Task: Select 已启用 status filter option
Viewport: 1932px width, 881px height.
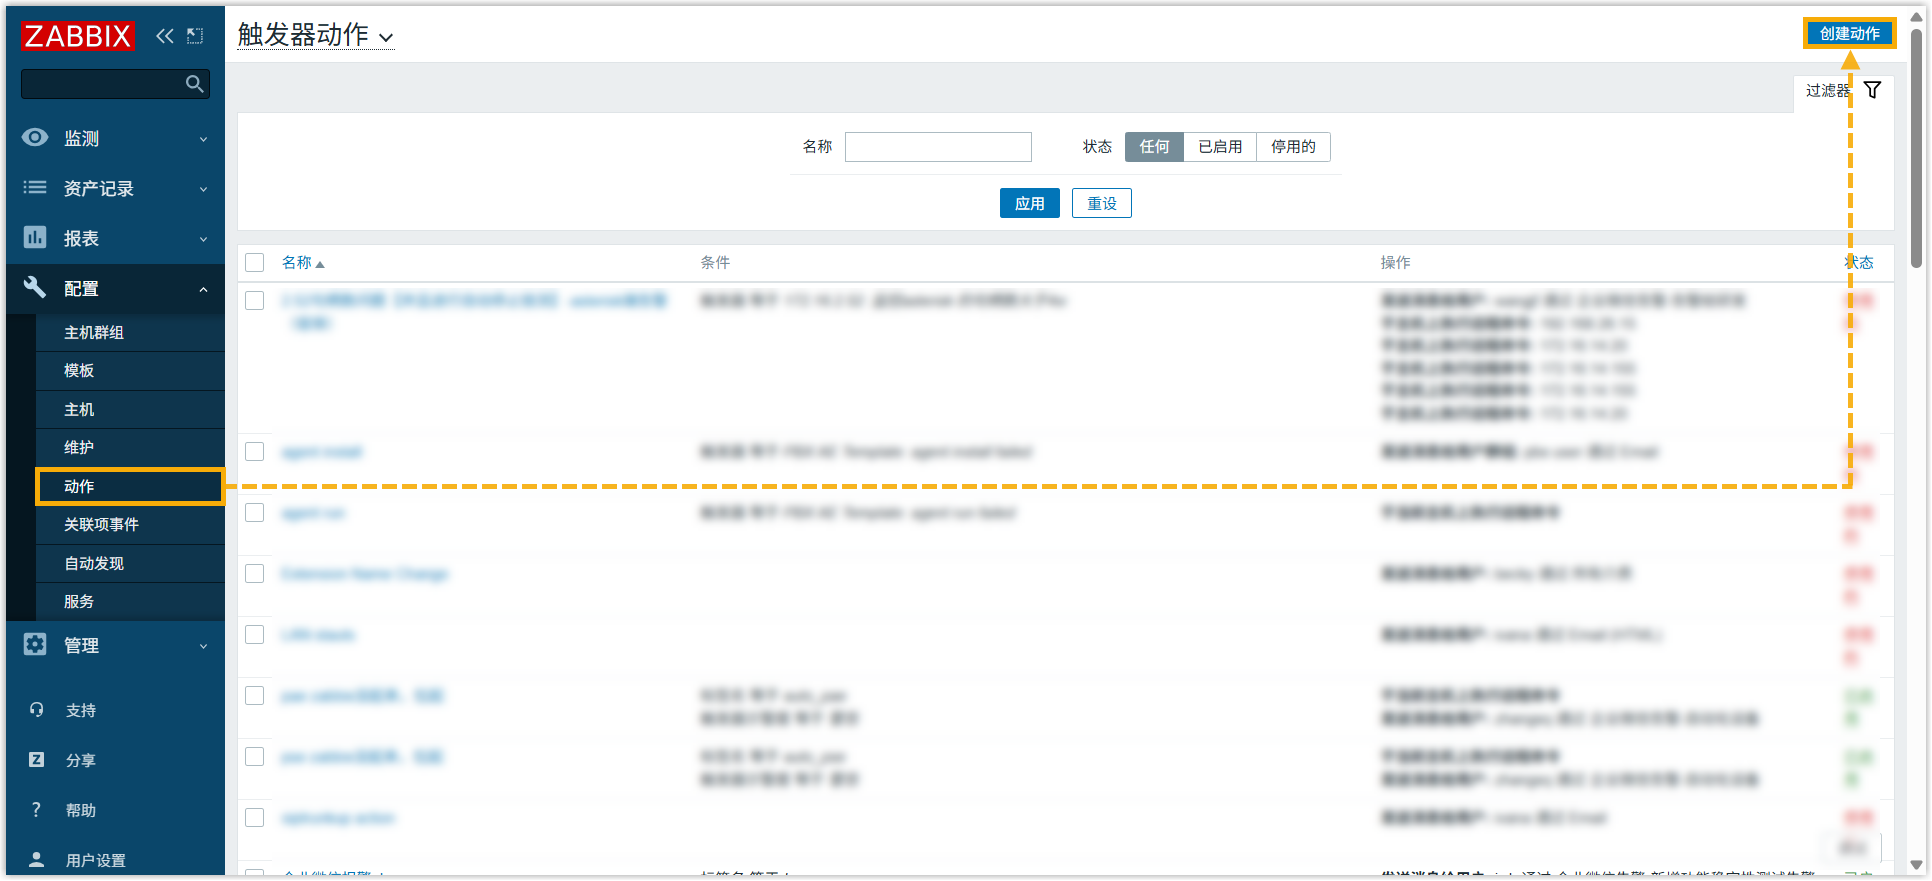Action: pos(1220,147)
